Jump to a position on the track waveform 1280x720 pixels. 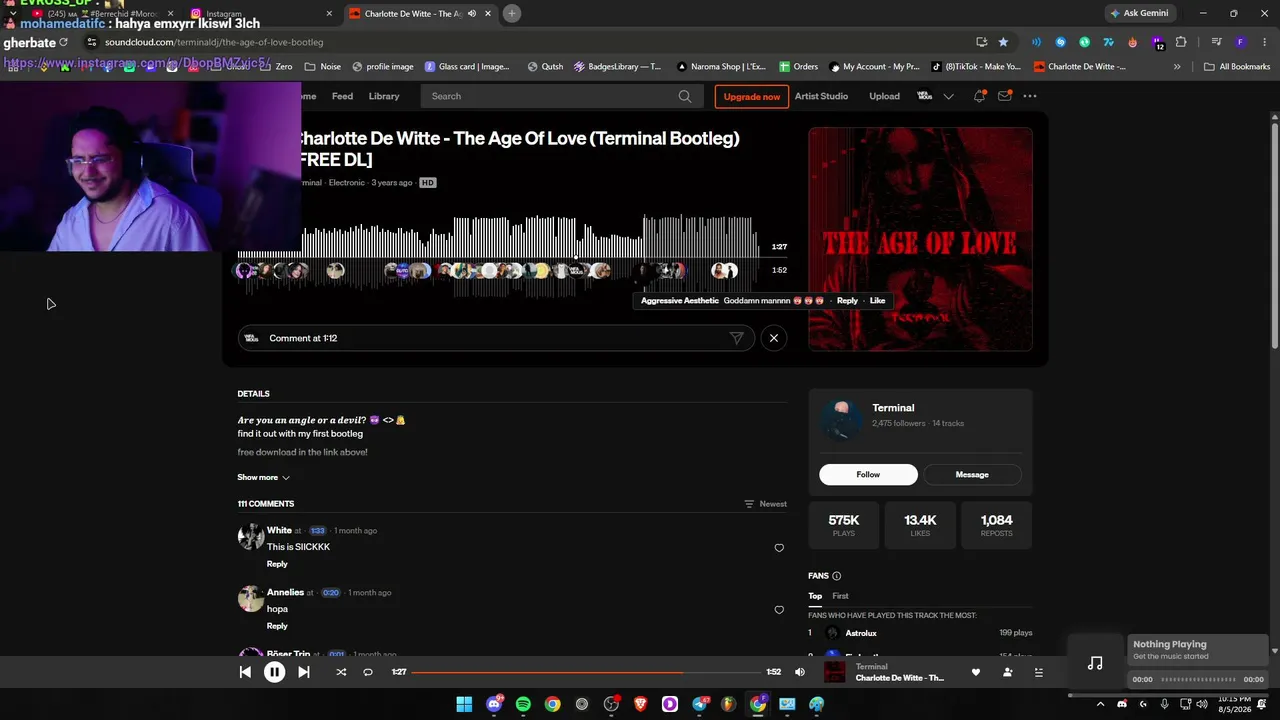click(x=498, y=257)
